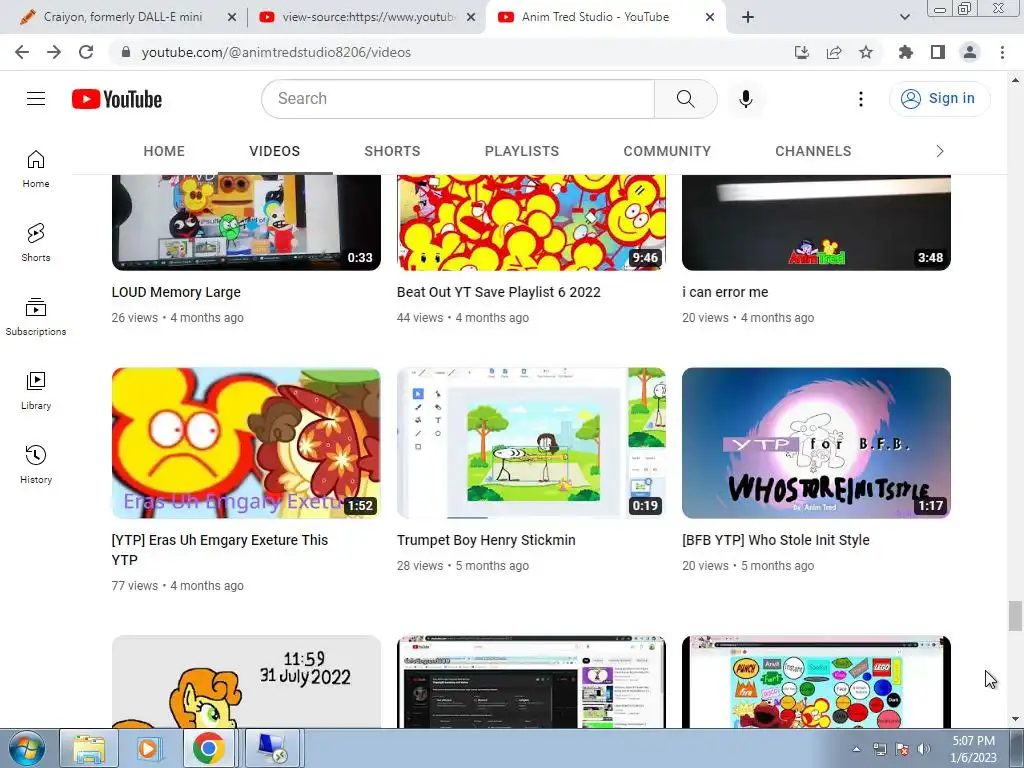Open 'i can error me' video title
This screenshot has height=768, width=1024.
tap(725, 292)
